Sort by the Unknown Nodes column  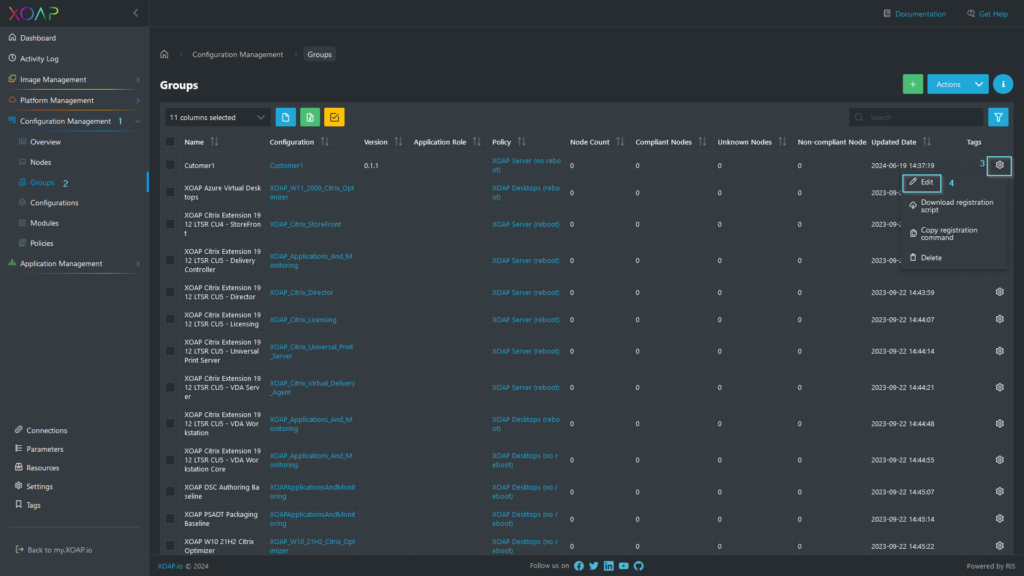782,142
